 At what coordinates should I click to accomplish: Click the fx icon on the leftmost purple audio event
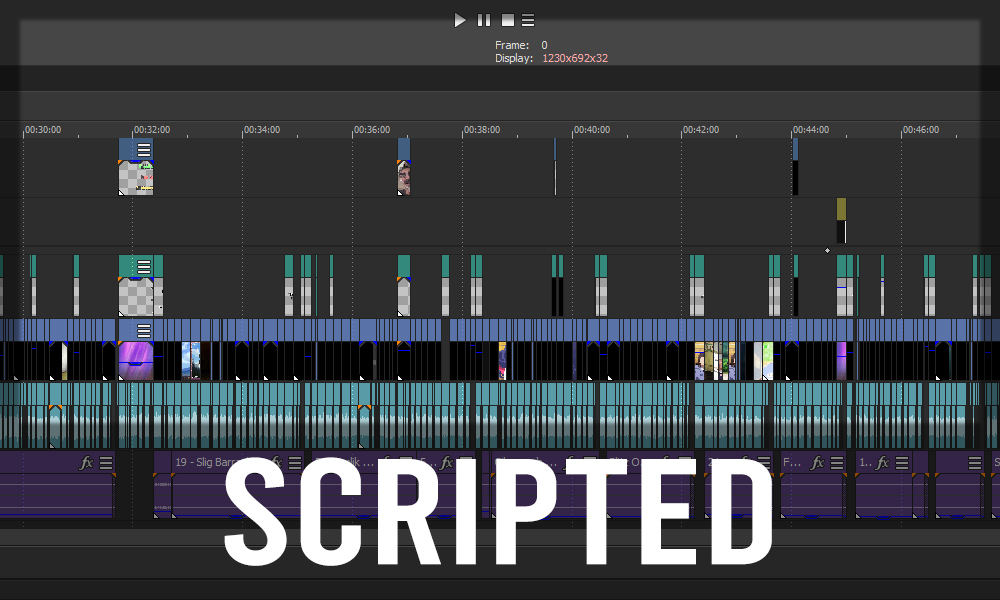(84, 462)
